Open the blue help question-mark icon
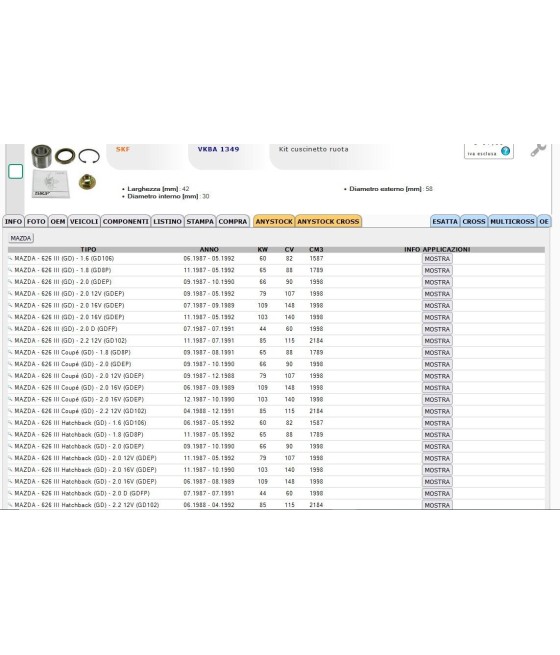 [505, 151]
